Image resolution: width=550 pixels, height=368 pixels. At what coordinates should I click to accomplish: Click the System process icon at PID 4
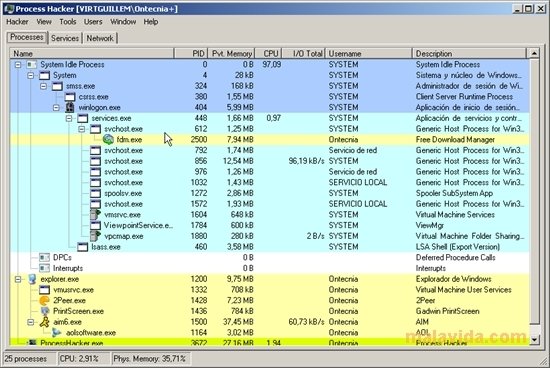[x=44, y=75]
